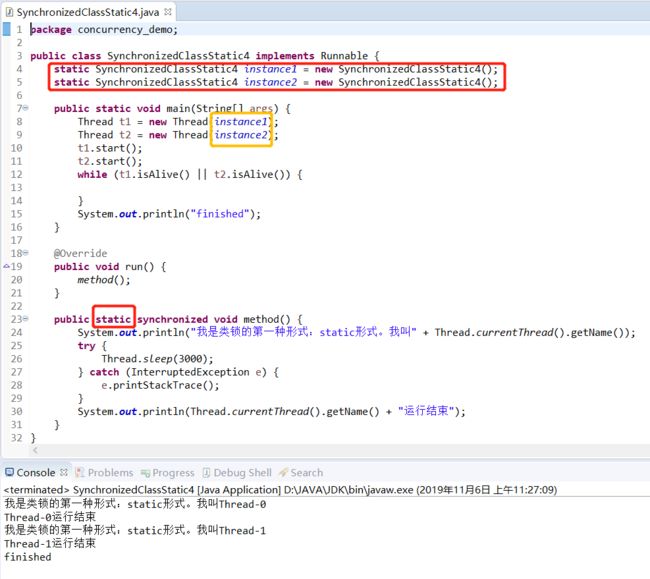The width and height of the screenshot is (650, 579).
Task: Click the 'package' keyword on line 1
Action: [x=51, y=30]
